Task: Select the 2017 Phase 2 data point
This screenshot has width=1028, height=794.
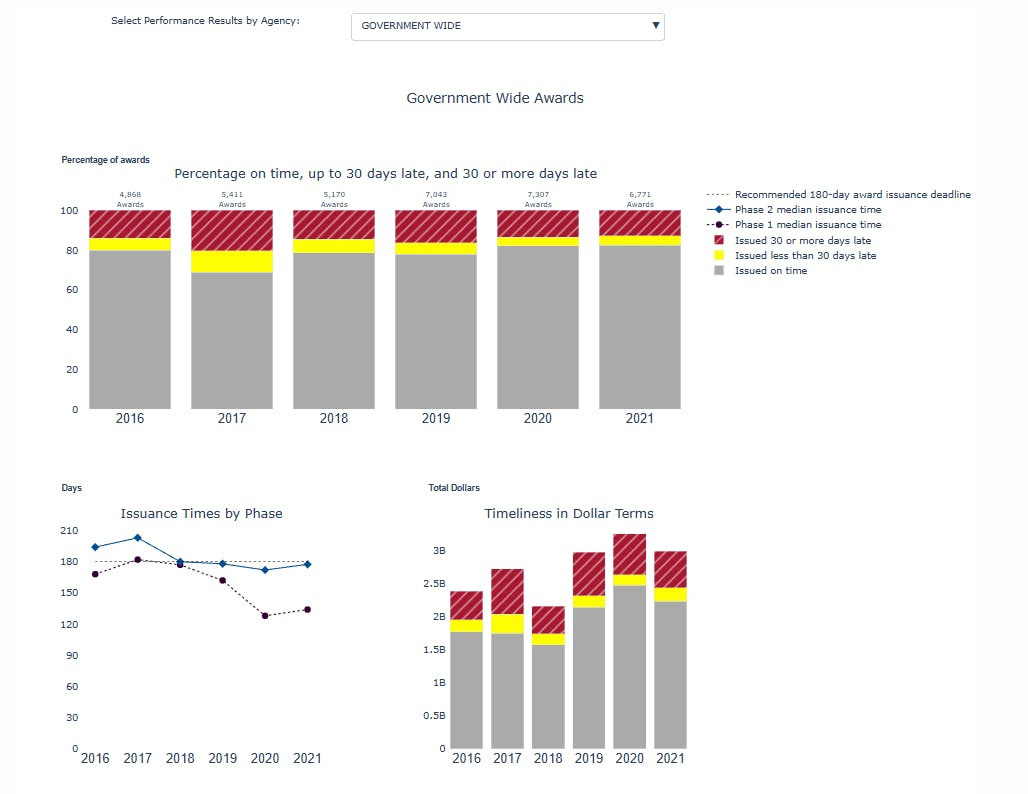Action: click(138, 538)
